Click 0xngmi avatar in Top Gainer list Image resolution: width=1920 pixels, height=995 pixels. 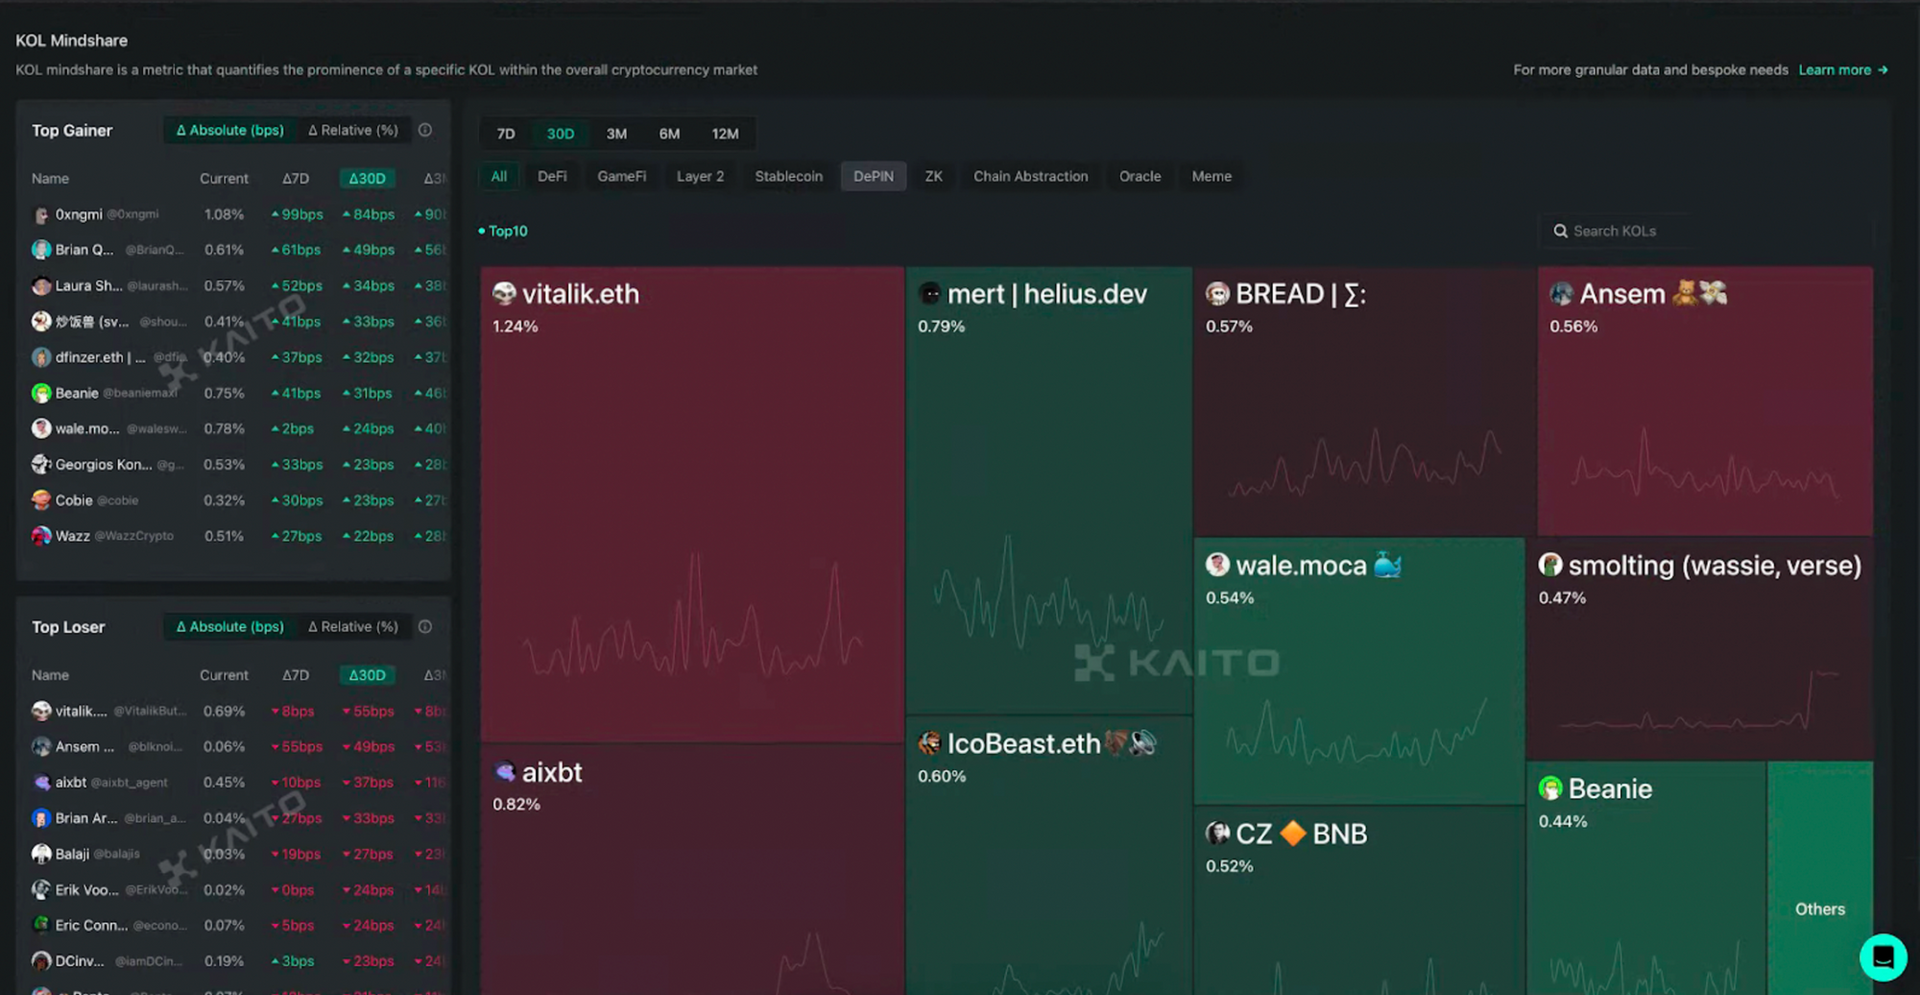click(x=41, y=215)
